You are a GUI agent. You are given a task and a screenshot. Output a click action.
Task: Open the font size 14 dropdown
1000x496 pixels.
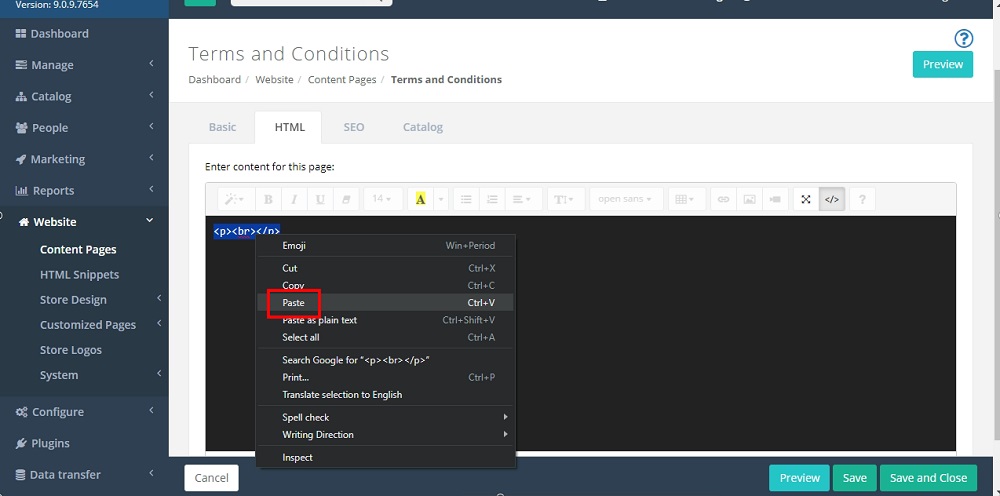point(382,199)
